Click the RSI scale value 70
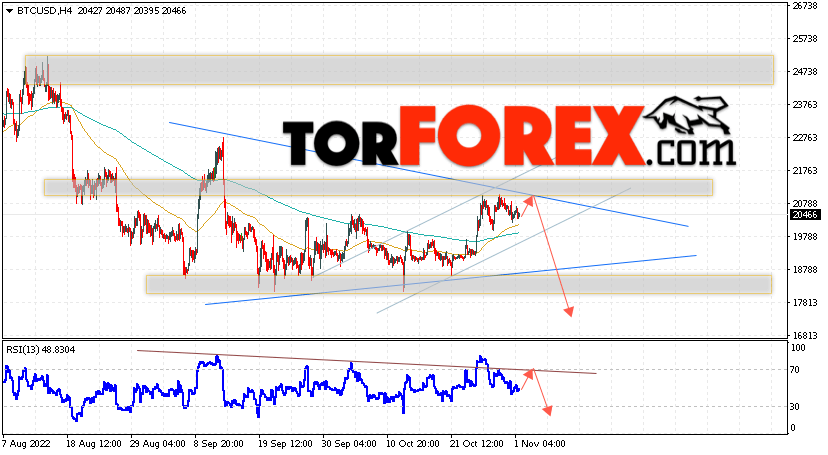The image size is (828, 455). (795, 370)
